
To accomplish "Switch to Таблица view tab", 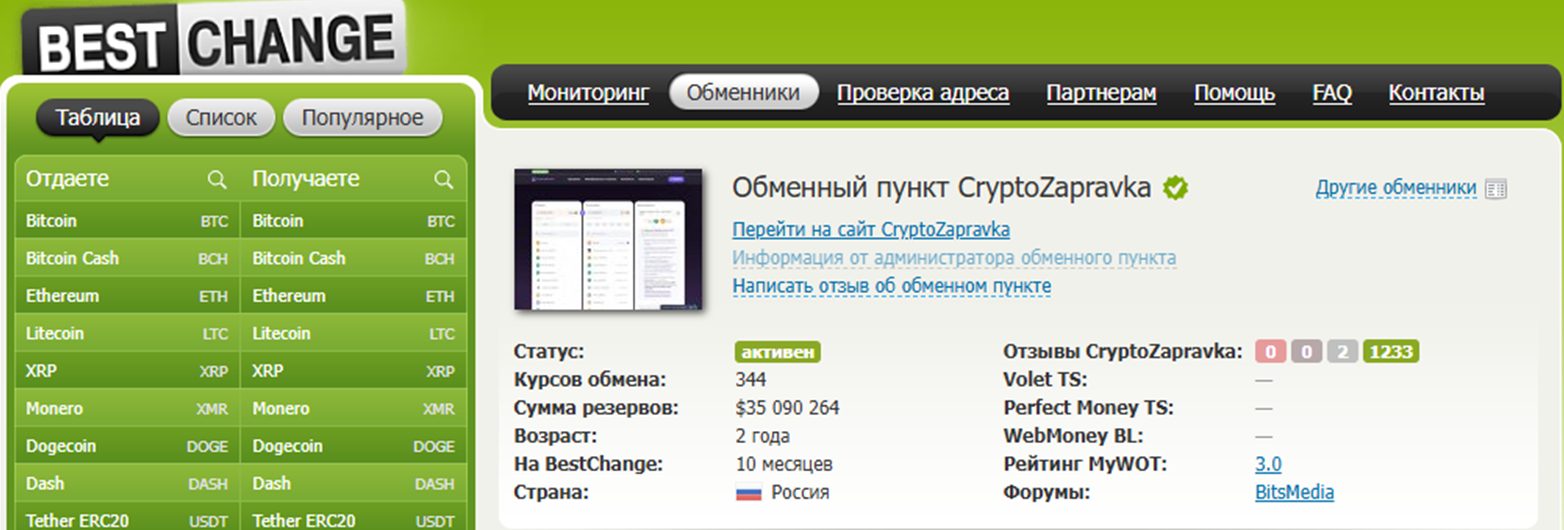I will pos(98,118).
